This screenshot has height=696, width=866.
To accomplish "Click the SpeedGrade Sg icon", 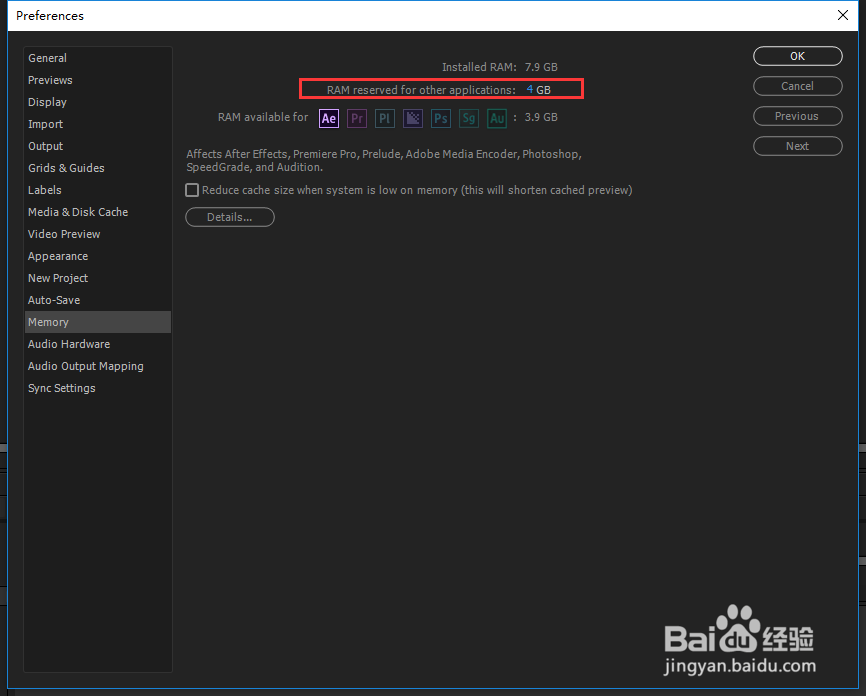I will coord(469,118).
